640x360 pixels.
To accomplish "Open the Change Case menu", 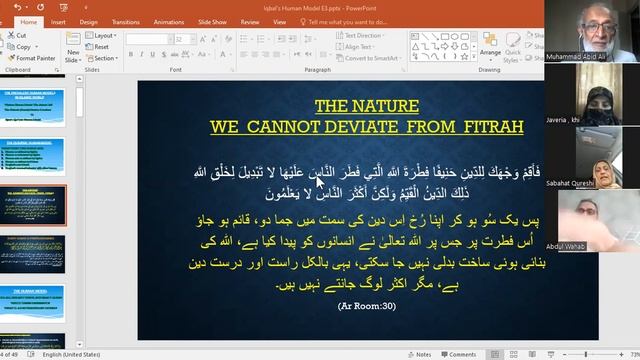I will (x=203, y=54).
